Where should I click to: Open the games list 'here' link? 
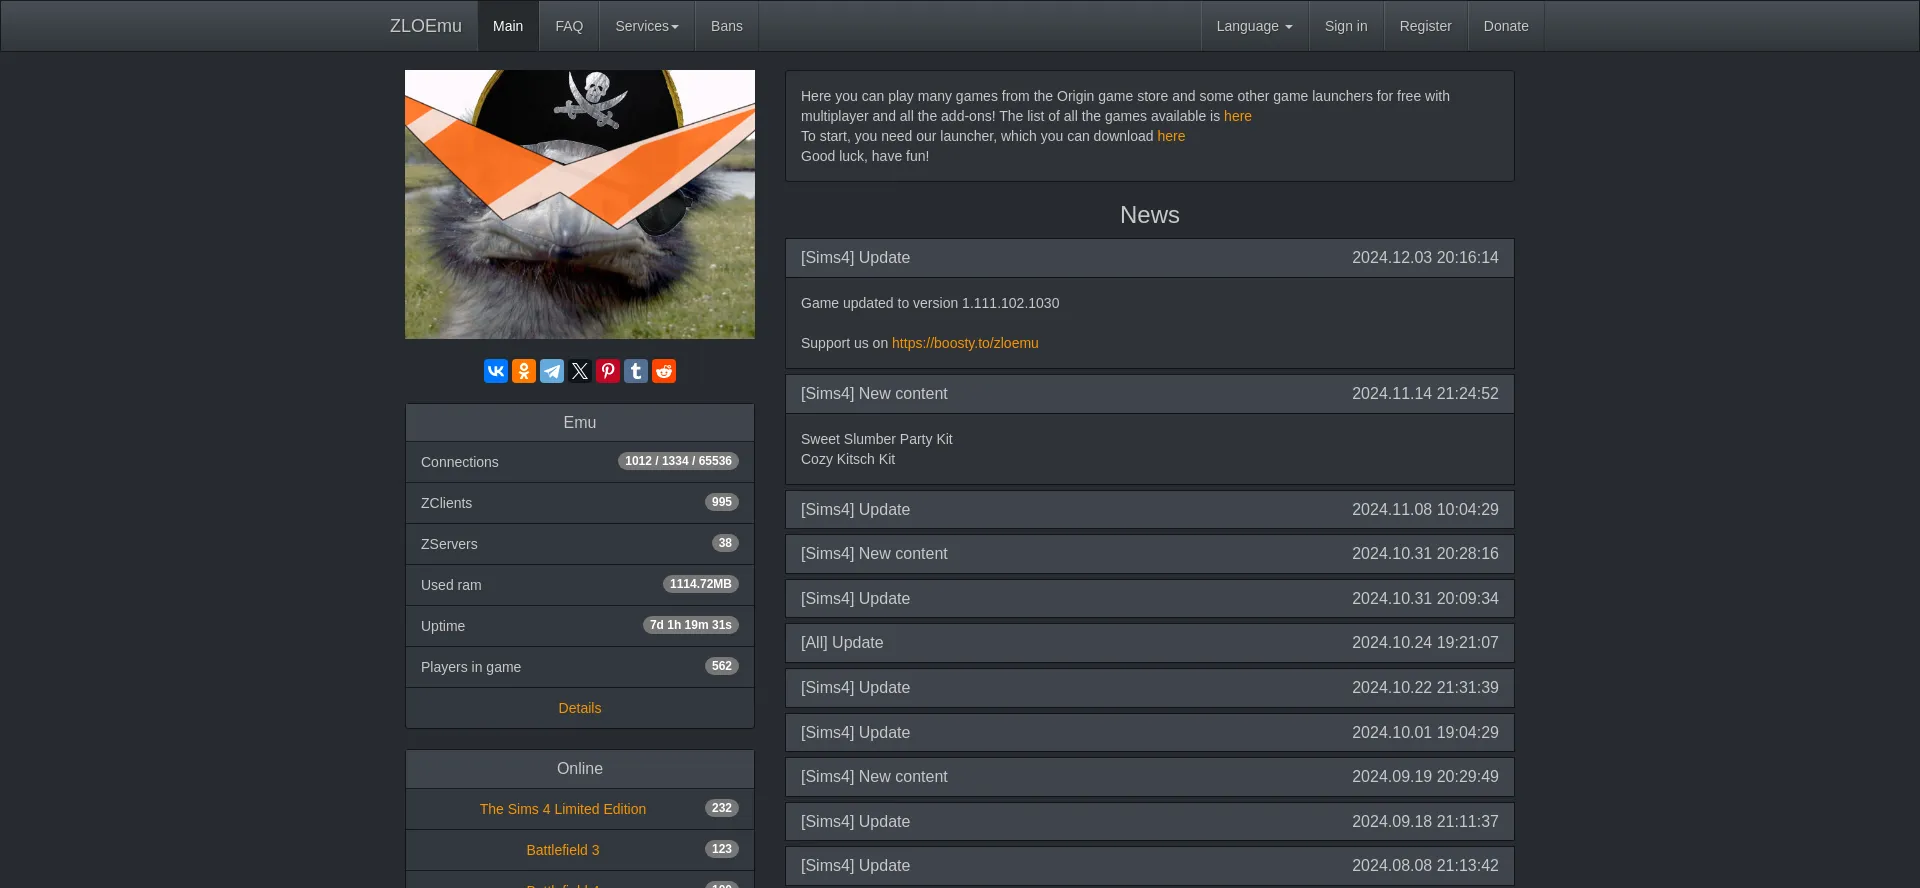click(1238, 116)
